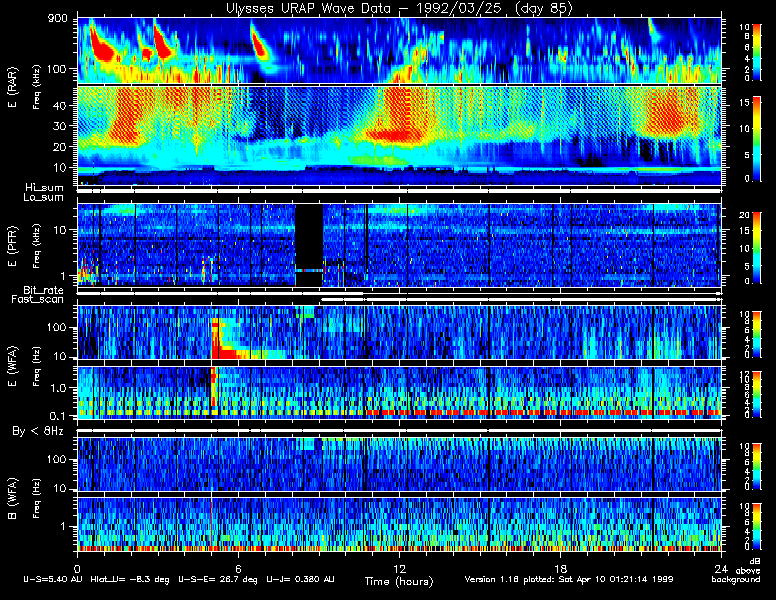Click the '18' hour tick on time axis

pyautogui.click(x=560, y=568)
